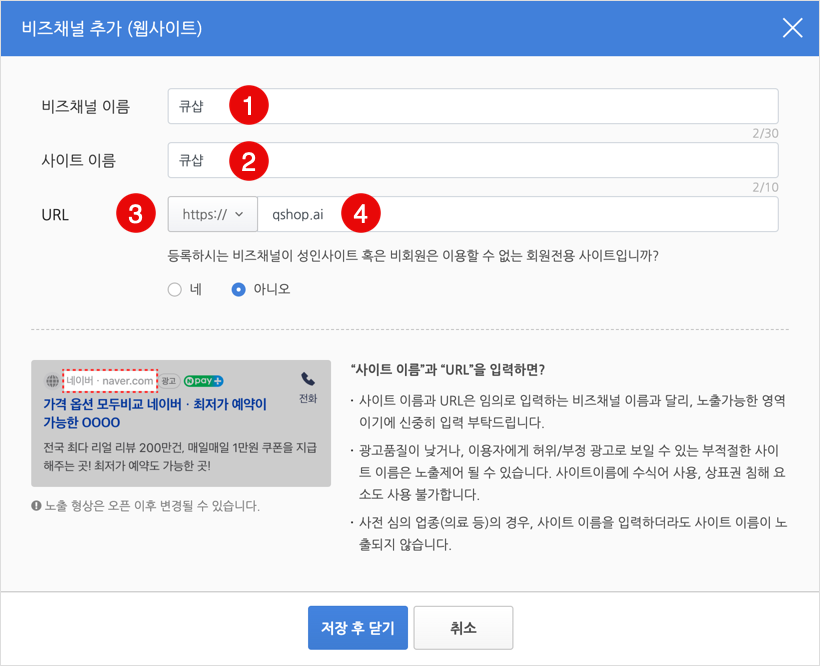The width and height of the screenshot is (820, 666).
Task: Click the URL label
Action: 55,215
